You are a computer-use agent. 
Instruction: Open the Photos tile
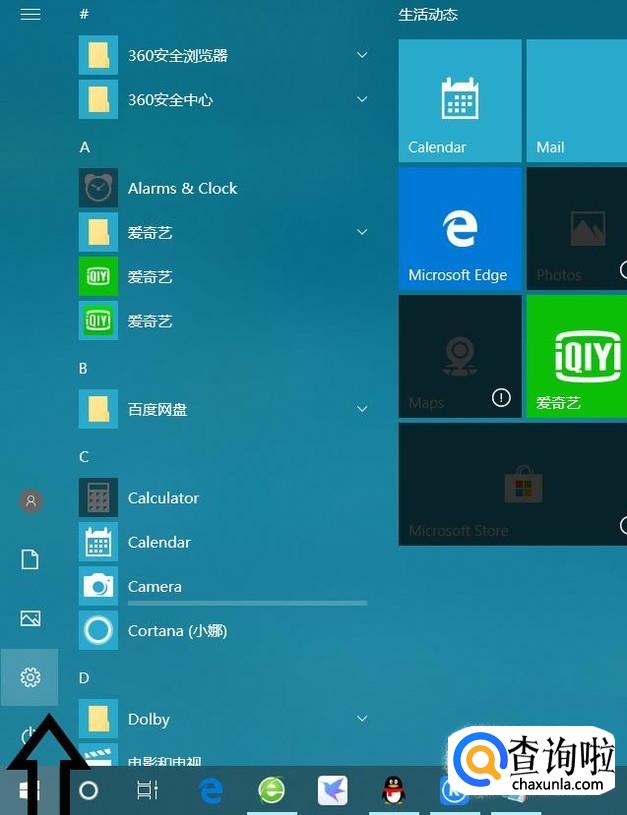click(577, 228)
